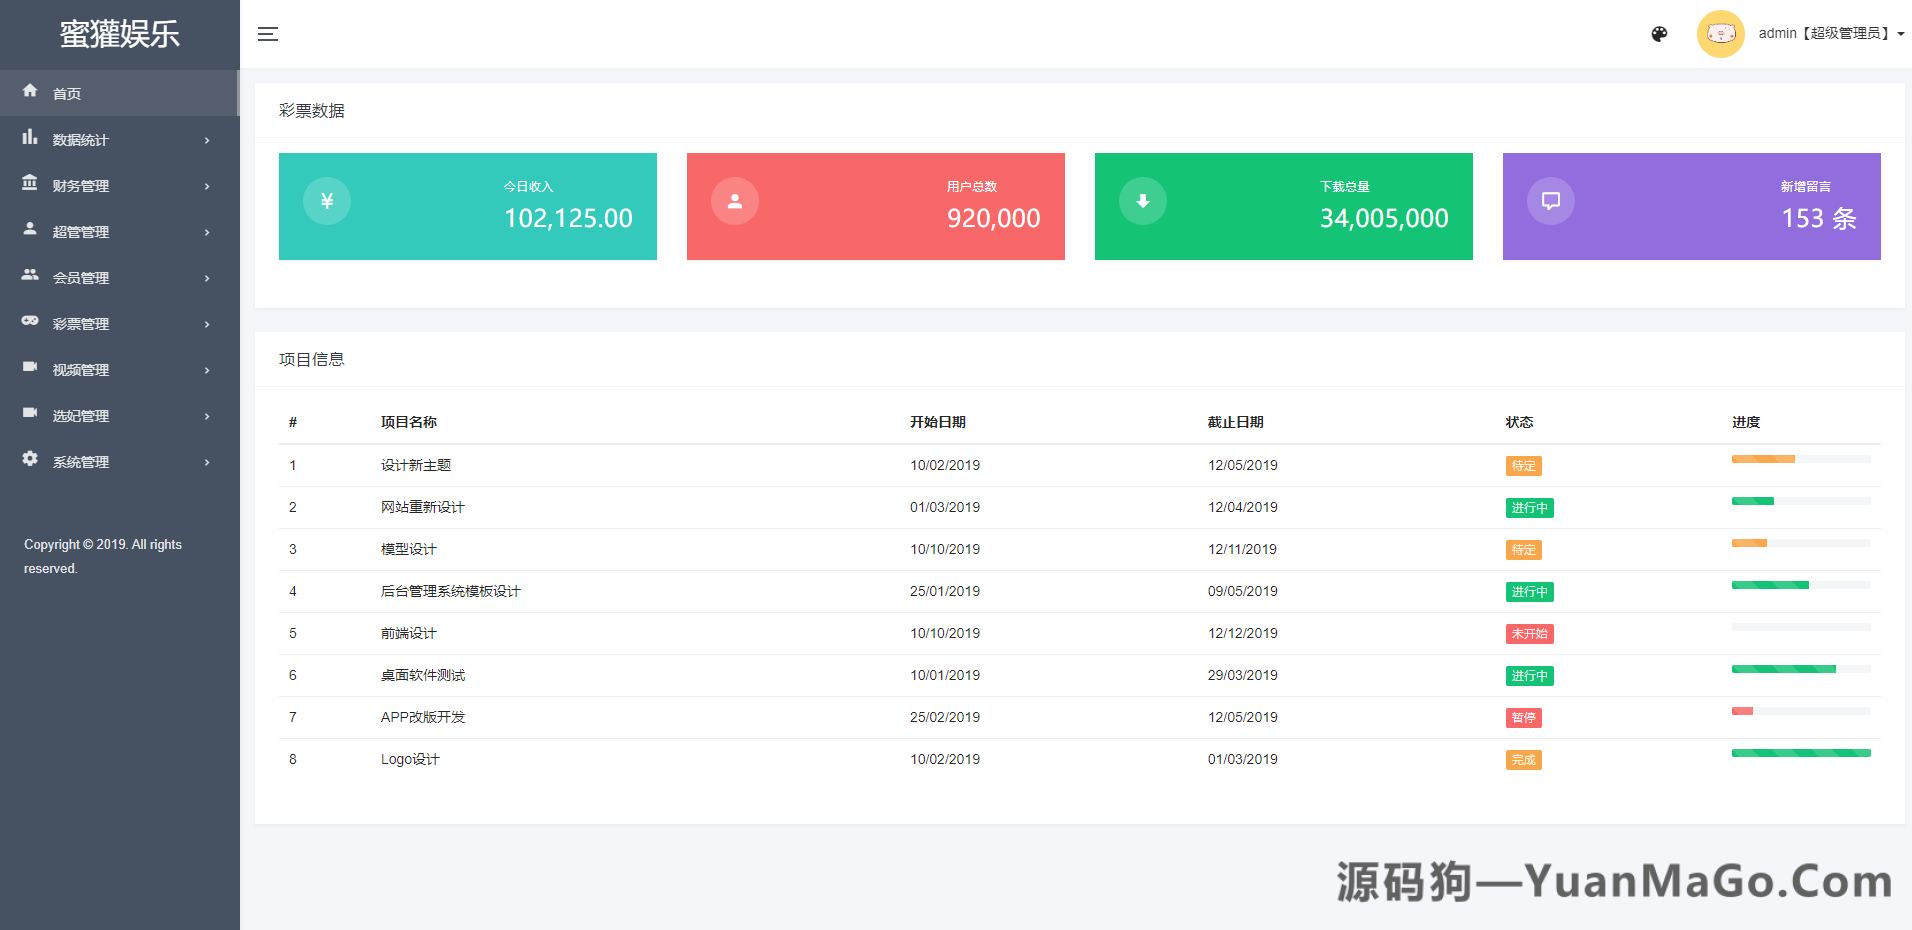Click the yen icon on 今日收入 card

pyautogui.click(x=327, y=201)
